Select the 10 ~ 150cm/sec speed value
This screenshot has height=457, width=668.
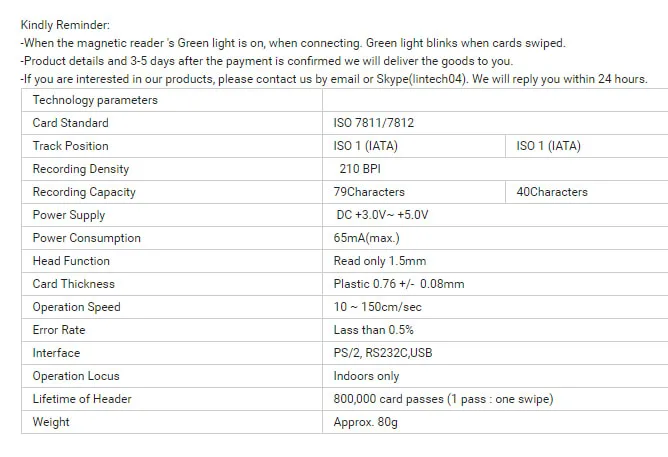pos(377,307)
